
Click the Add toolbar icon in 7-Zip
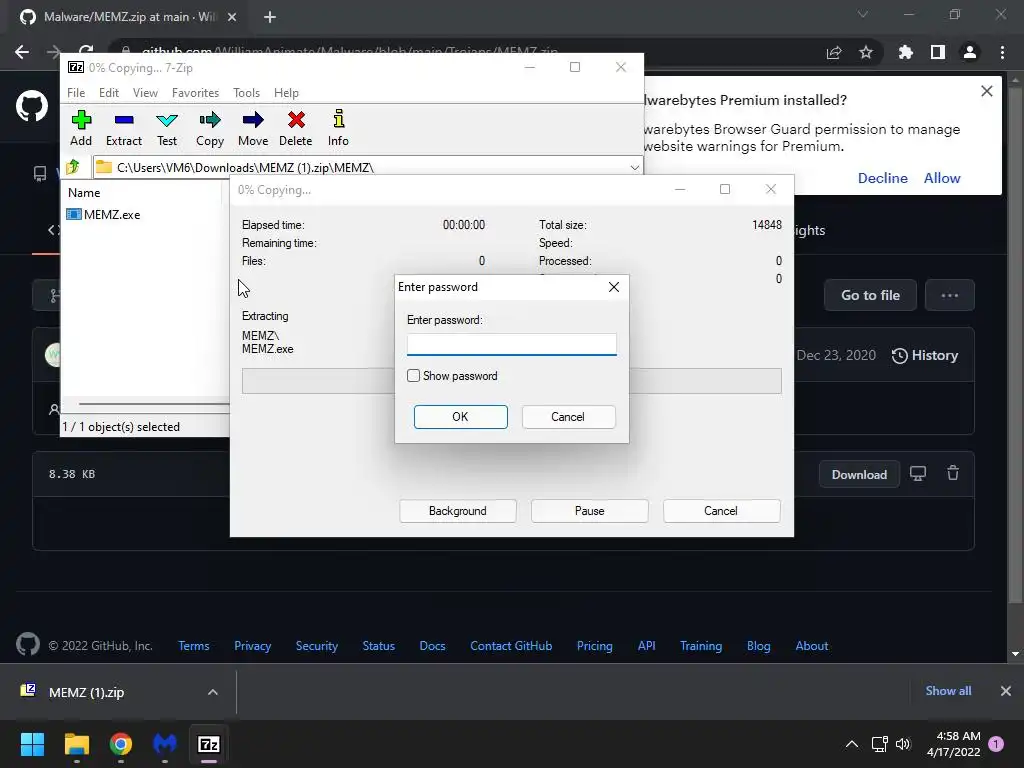pyautogui.click(x=81, y=129)
